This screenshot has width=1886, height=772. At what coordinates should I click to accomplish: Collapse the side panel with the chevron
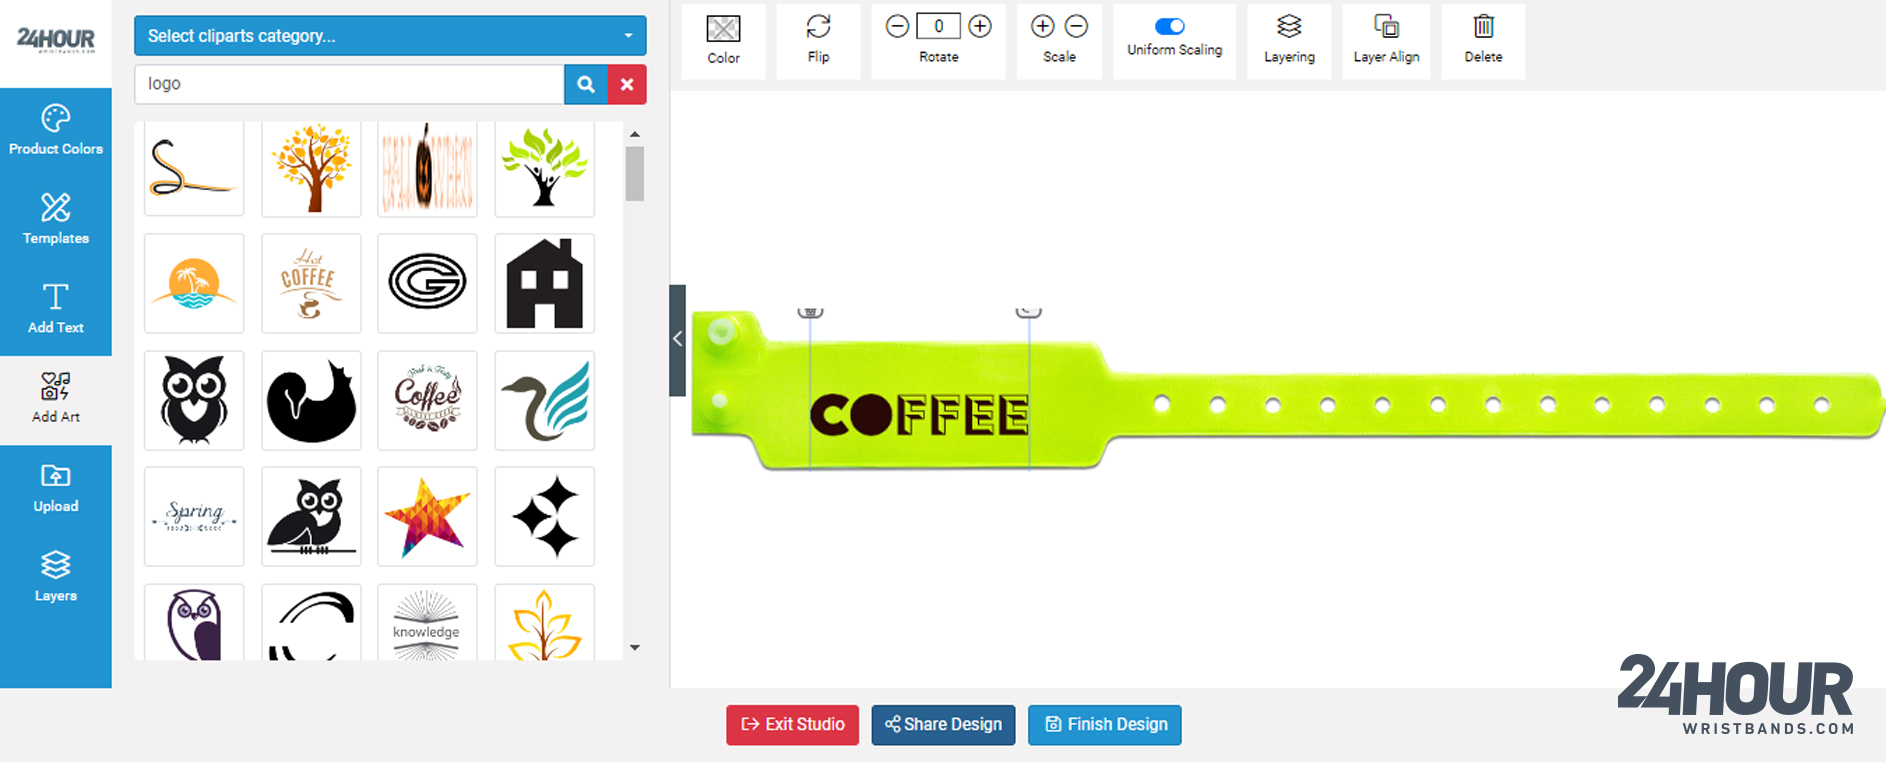[677, 340]
